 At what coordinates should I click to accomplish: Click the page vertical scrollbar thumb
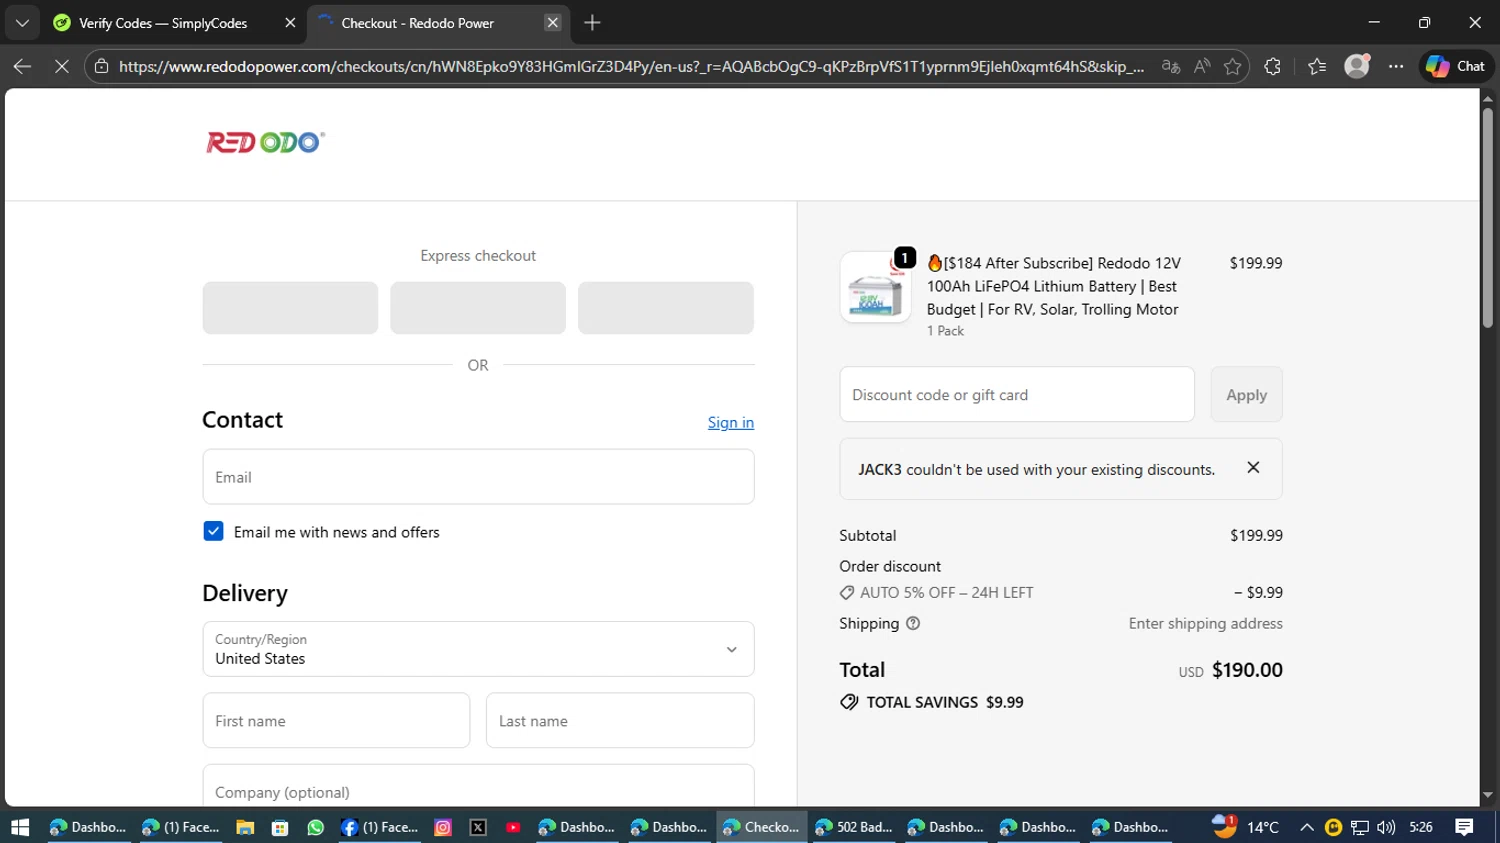point(1488,217)
